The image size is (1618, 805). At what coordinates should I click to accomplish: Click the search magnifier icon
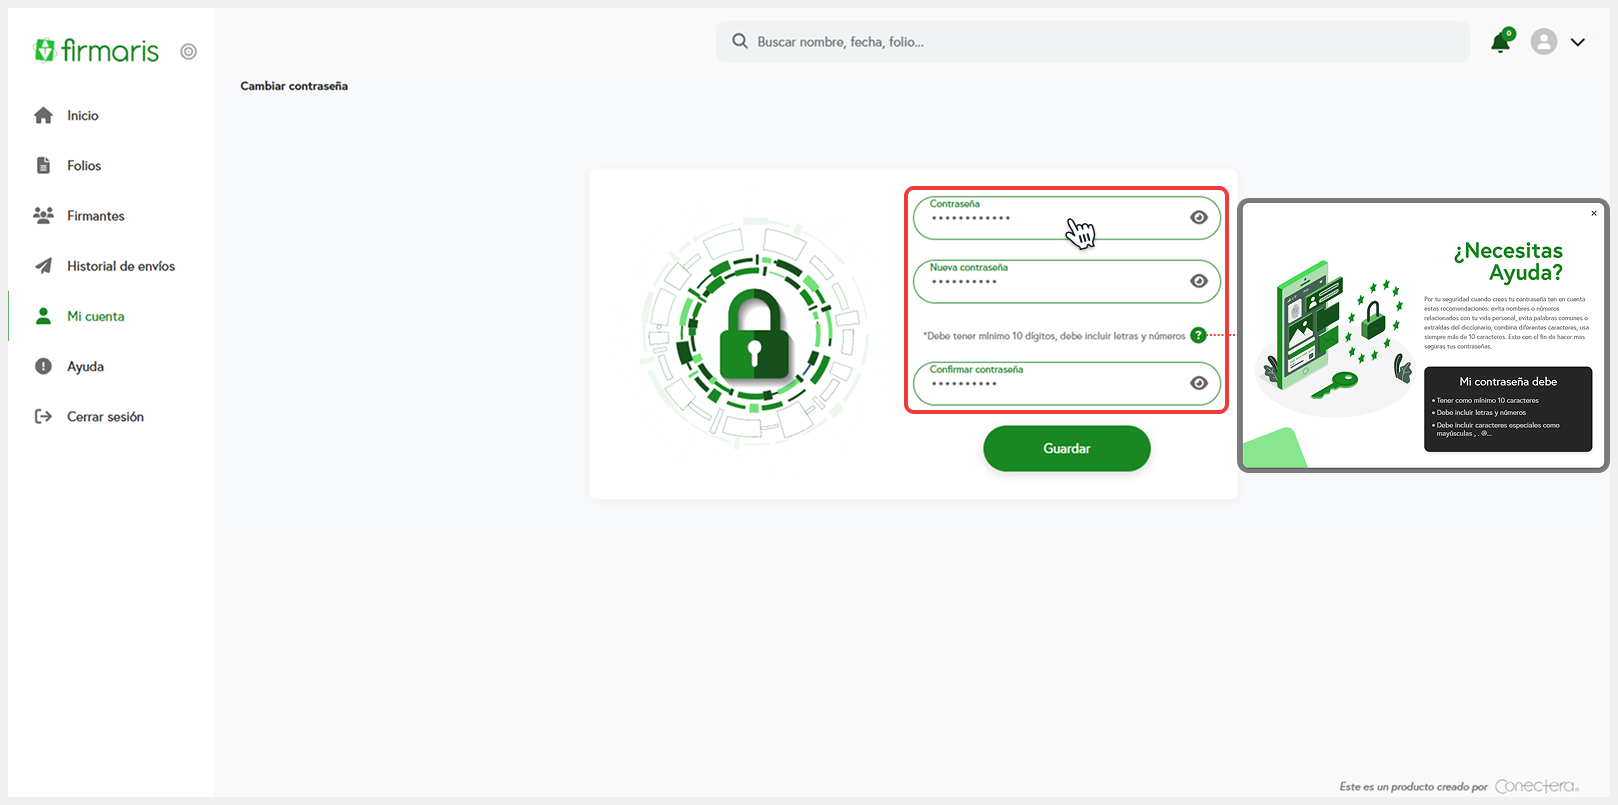[x=740, y=42]
